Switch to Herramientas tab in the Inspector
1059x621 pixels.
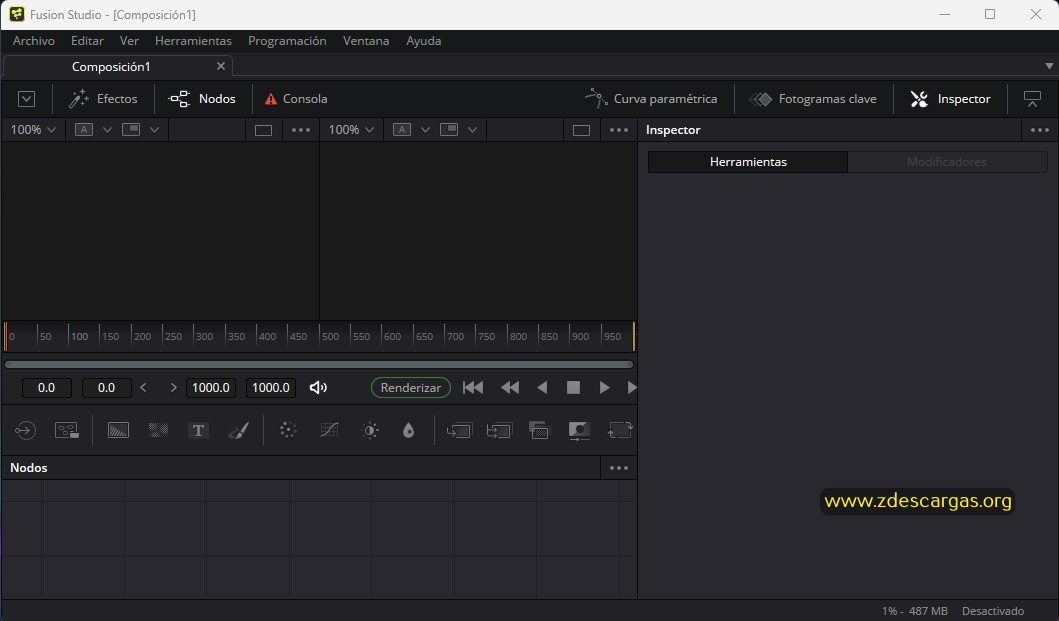click(x=748, y=162)
